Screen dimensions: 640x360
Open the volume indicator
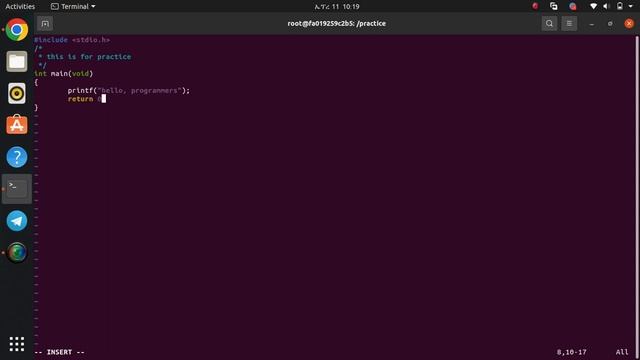coord(606,6)
